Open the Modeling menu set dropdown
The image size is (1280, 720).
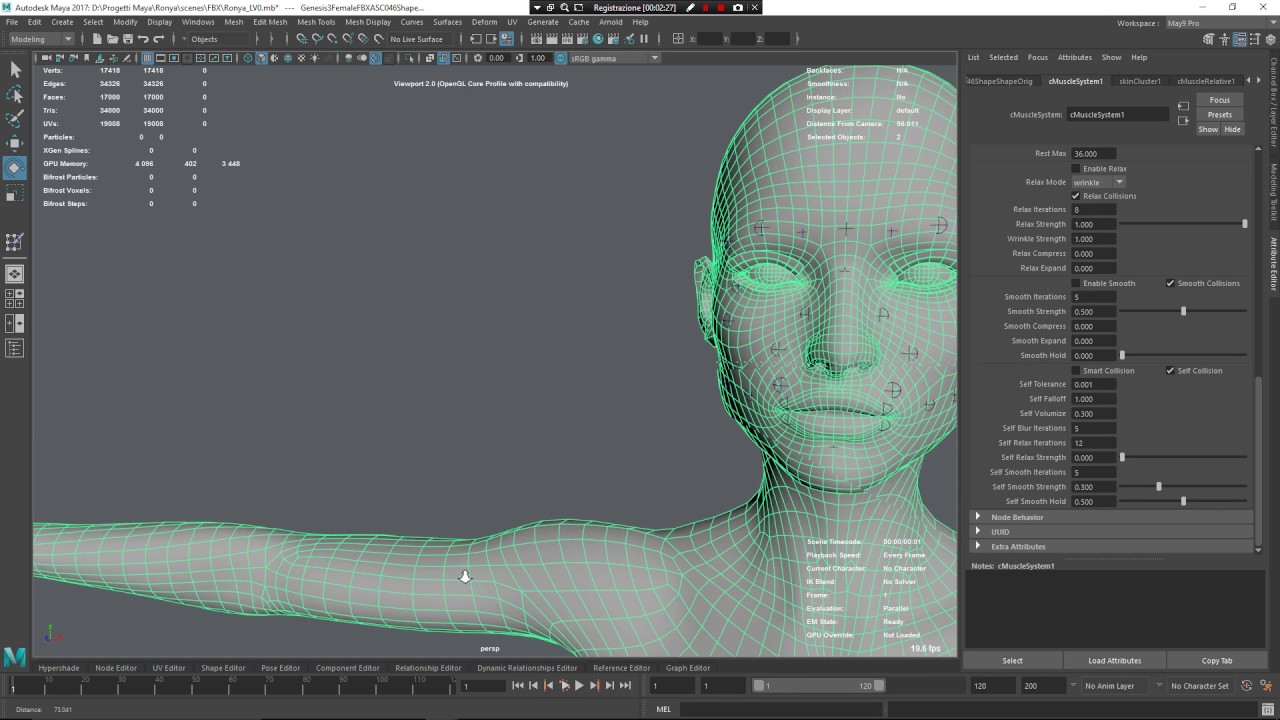coord(41,39)
